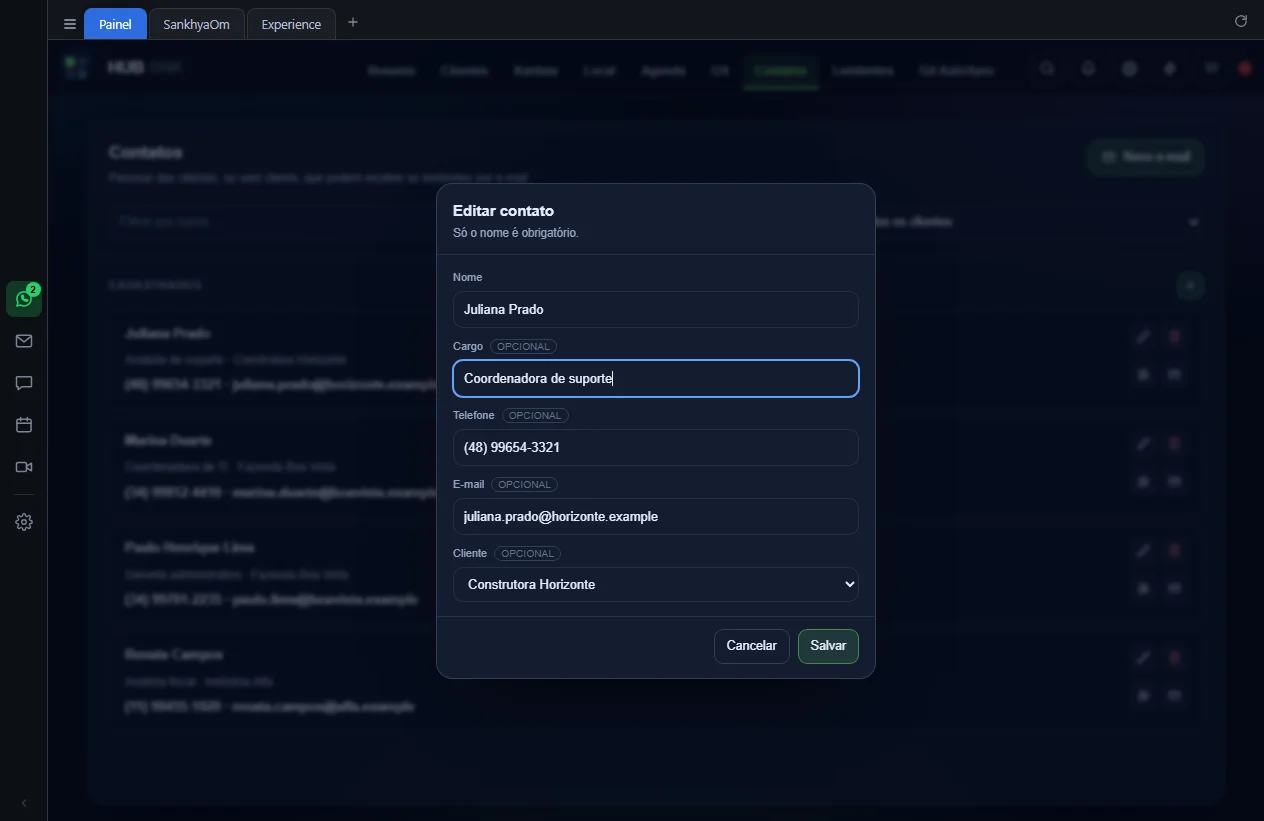This screenshot has height=821, width=1264.
Task: Open the chat bubble sidebar icon
Action: point(24,383)
